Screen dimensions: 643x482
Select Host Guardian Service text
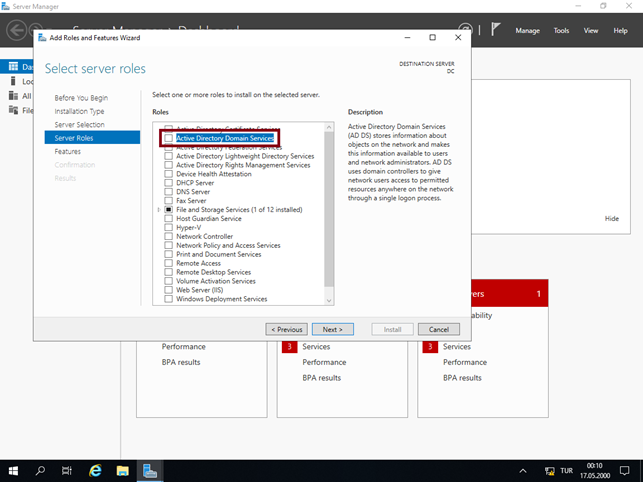tap(209, 219)
